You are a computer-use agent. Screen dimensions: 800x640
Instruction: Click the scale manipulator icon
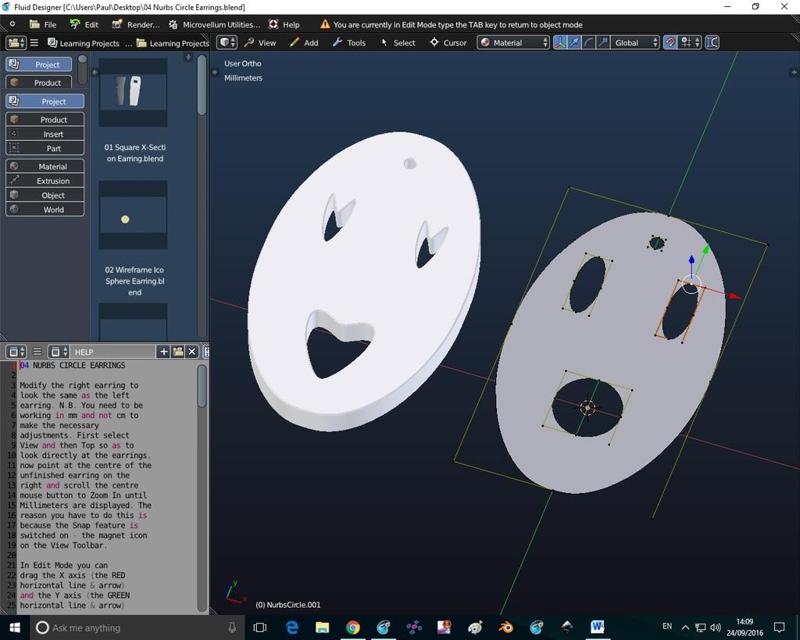coord(601,43)
